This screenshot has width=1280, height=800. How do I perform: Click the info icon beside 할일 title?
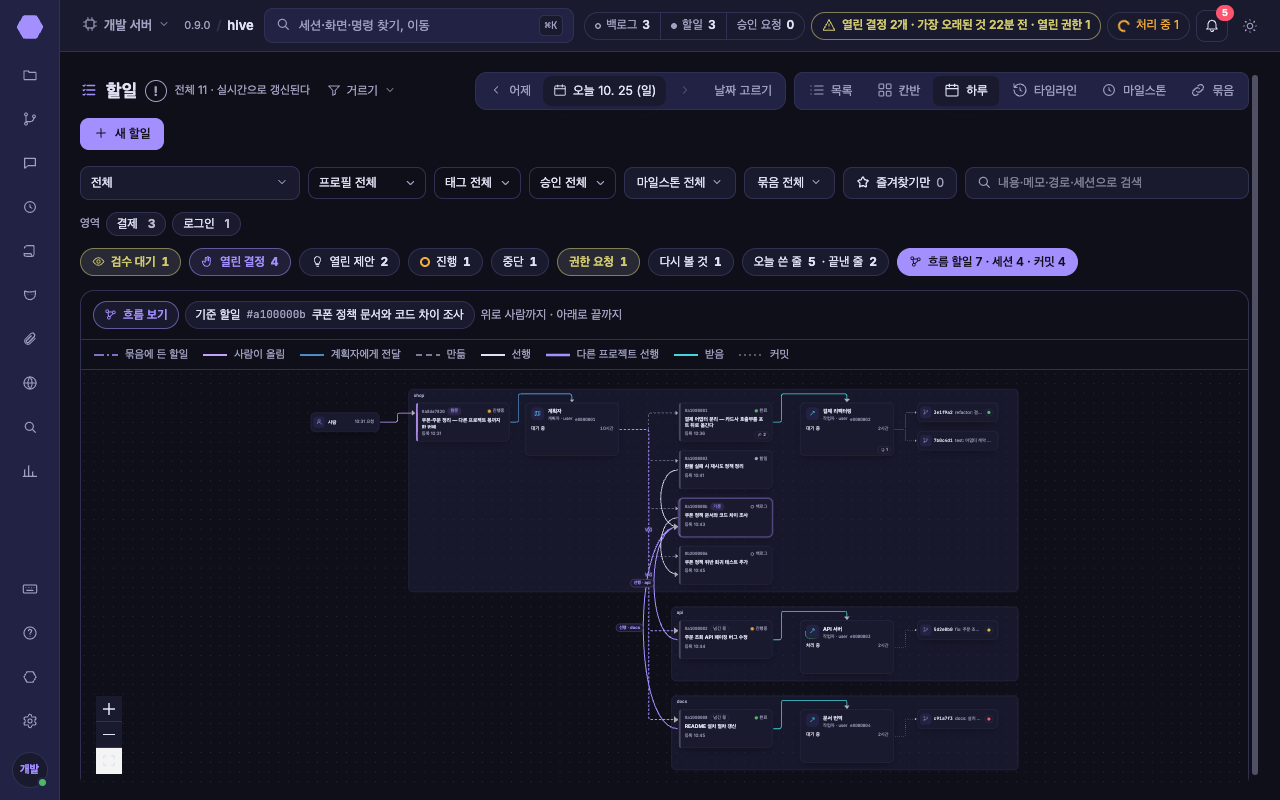click(156, 91)
